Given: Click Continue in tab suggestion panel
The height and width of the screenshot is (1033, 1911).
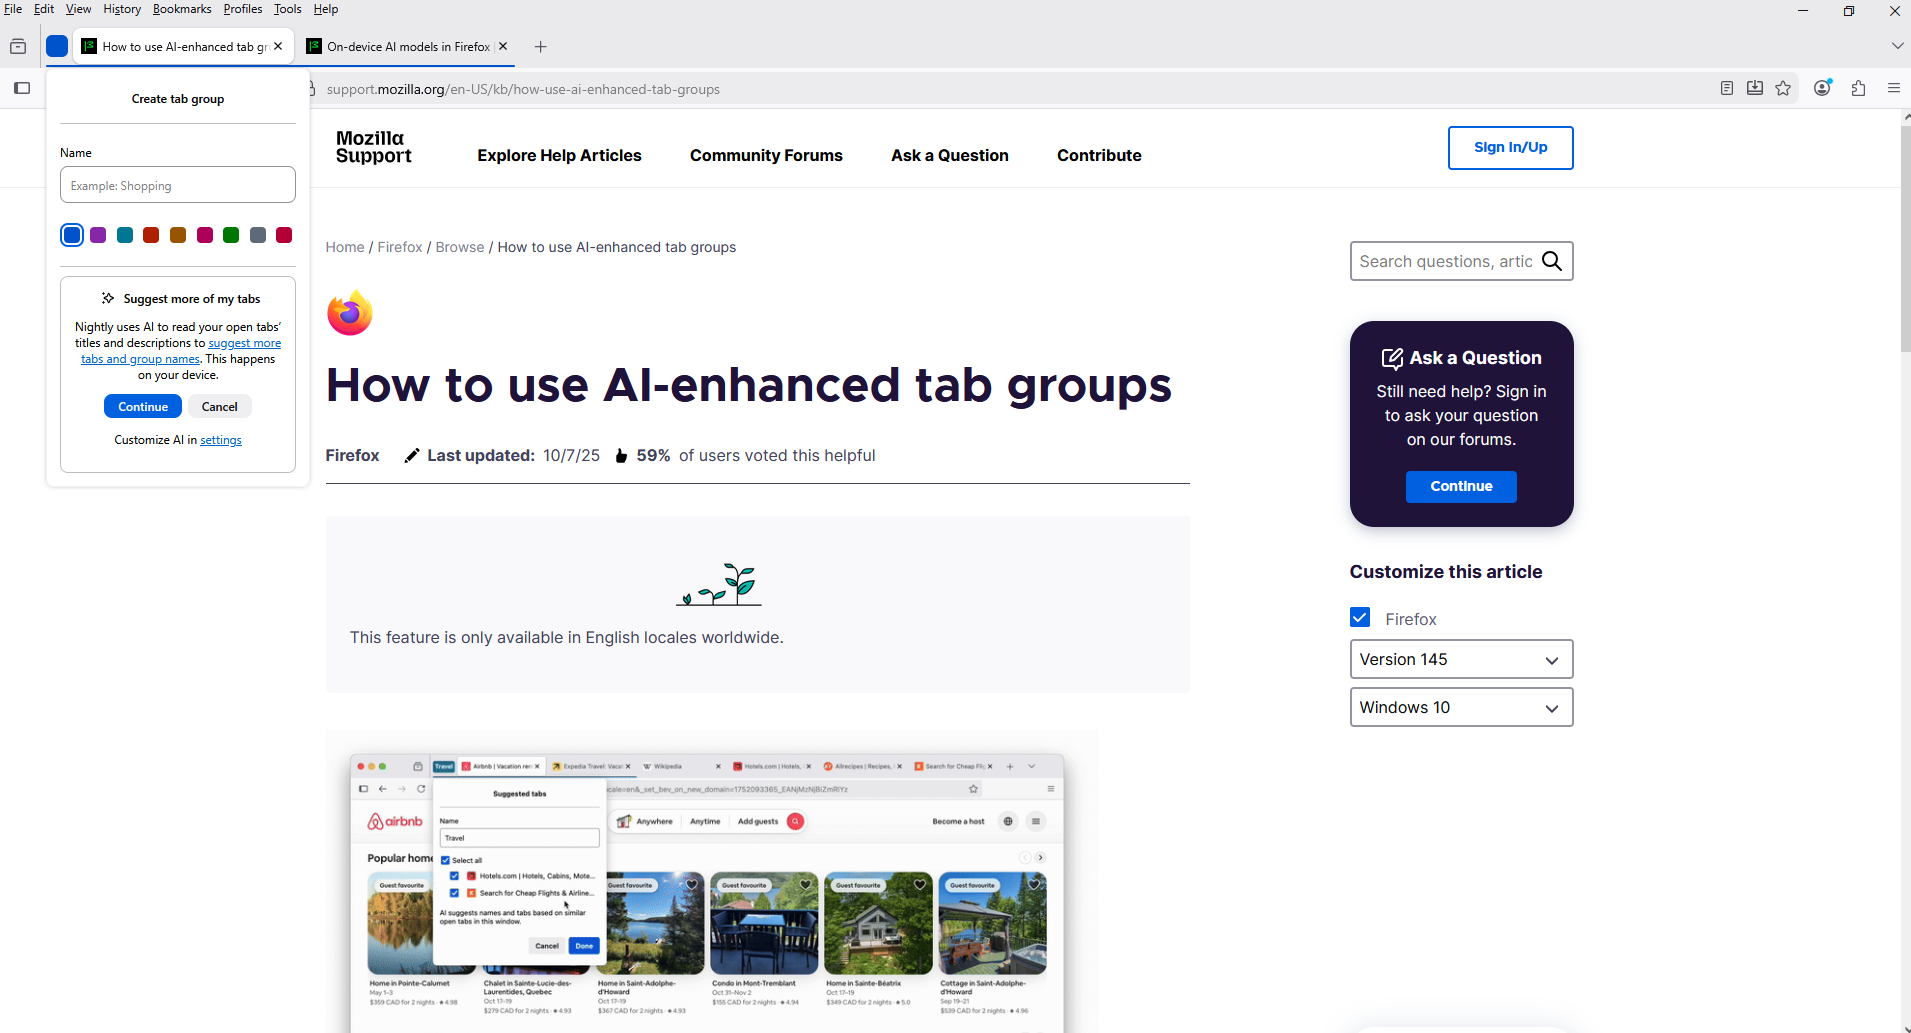Looking at the screenshot, I should [143, 406].
